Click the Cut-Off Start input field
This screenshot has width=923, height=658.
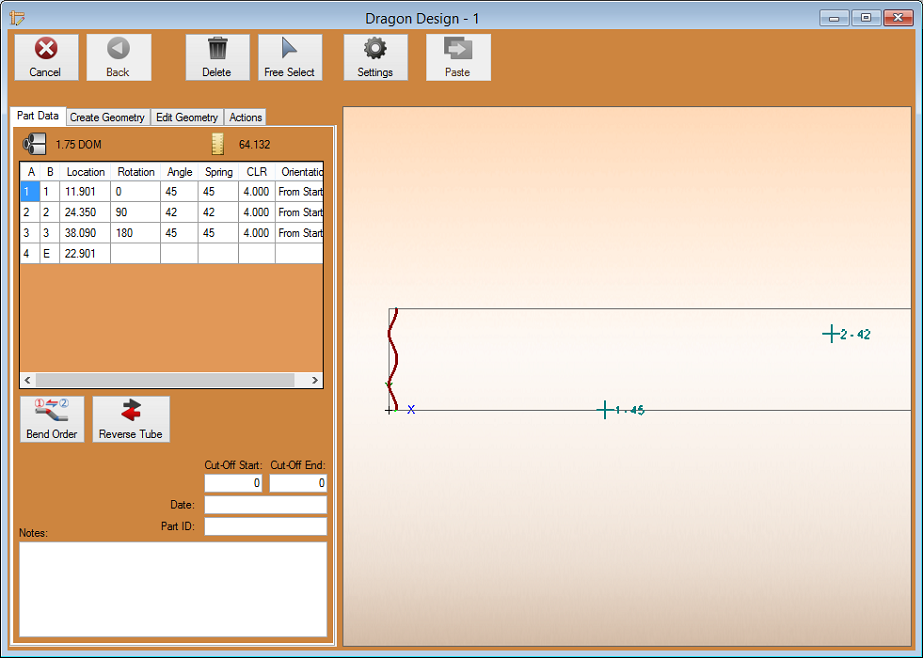point(234,483)
